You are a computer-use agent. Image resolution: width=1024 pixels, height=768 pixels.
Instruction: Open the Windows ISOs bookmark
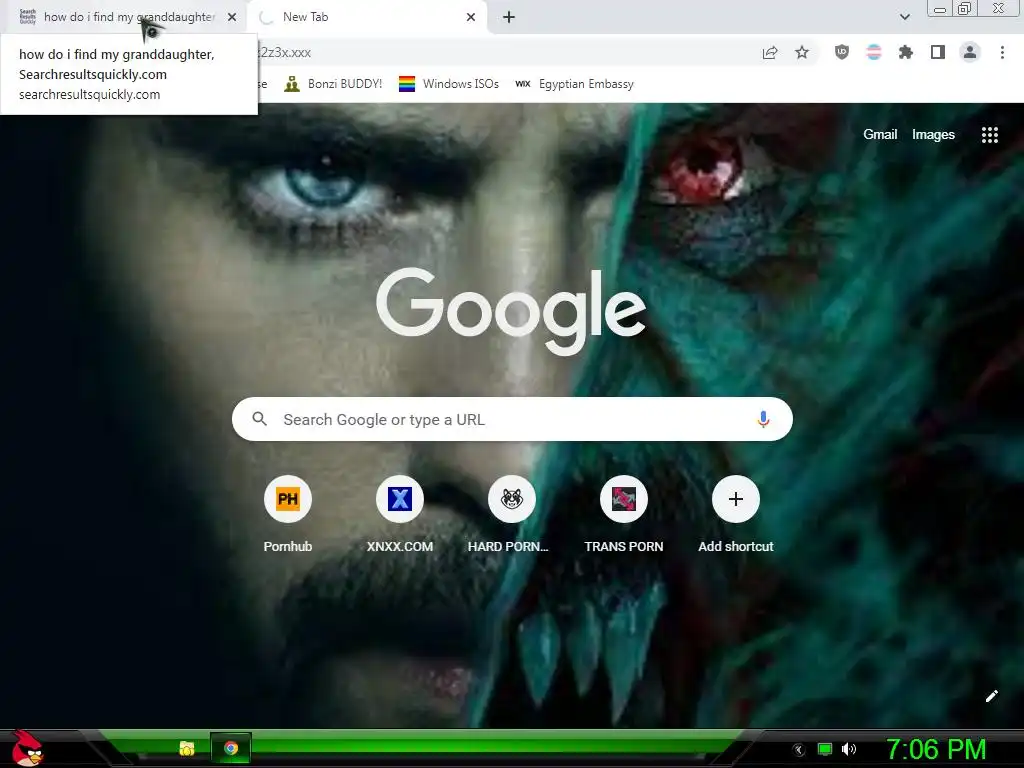tap(449, 84)
